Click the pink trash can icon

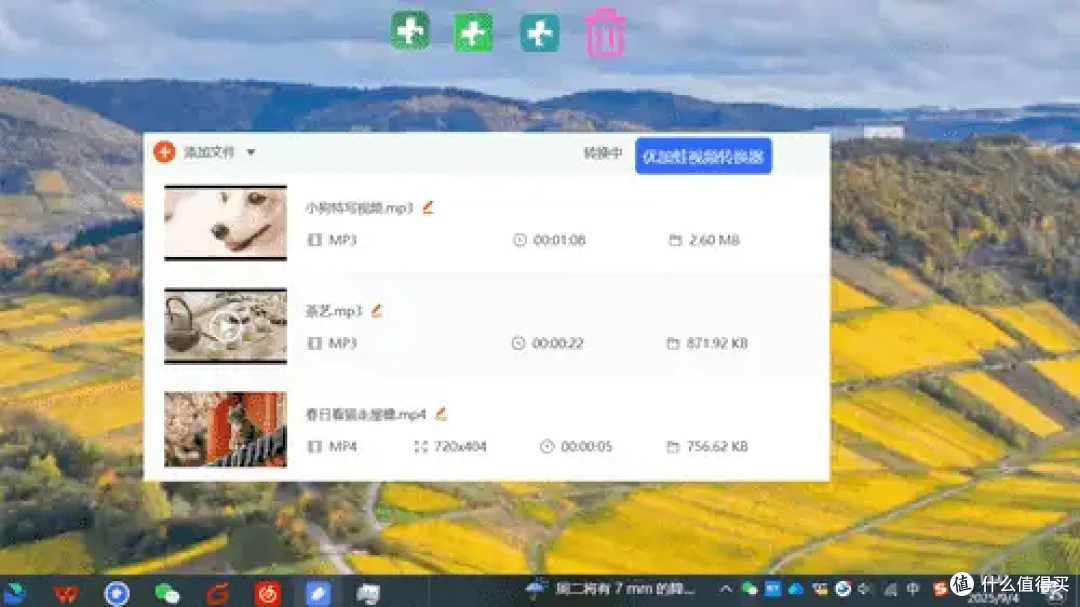605,33
